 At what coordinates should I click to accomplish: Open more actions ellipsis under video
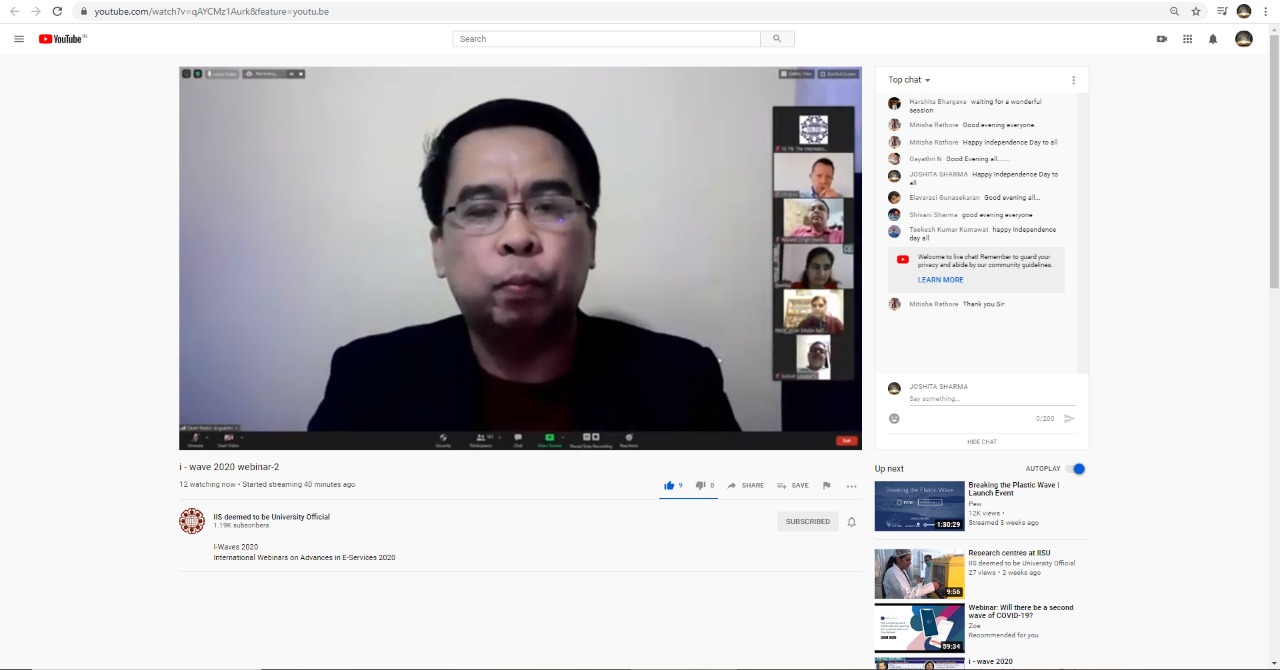click(851, 486)
